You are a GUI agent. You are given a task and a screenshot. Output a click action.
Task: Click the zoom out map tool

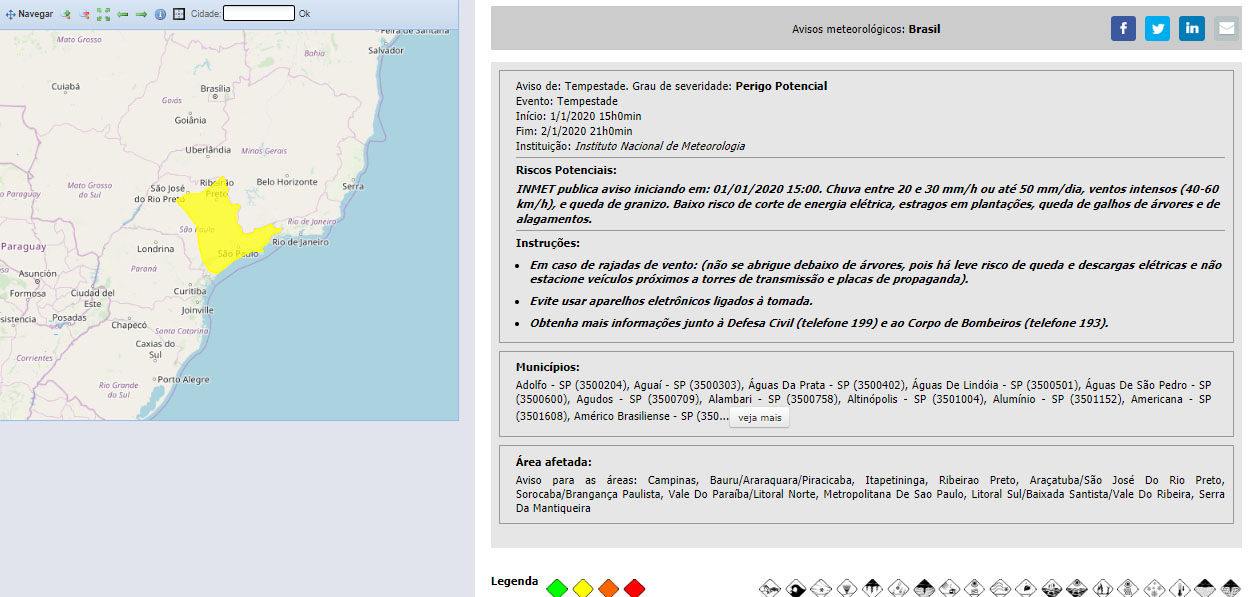pyautogui.click(x=85, y=14)
